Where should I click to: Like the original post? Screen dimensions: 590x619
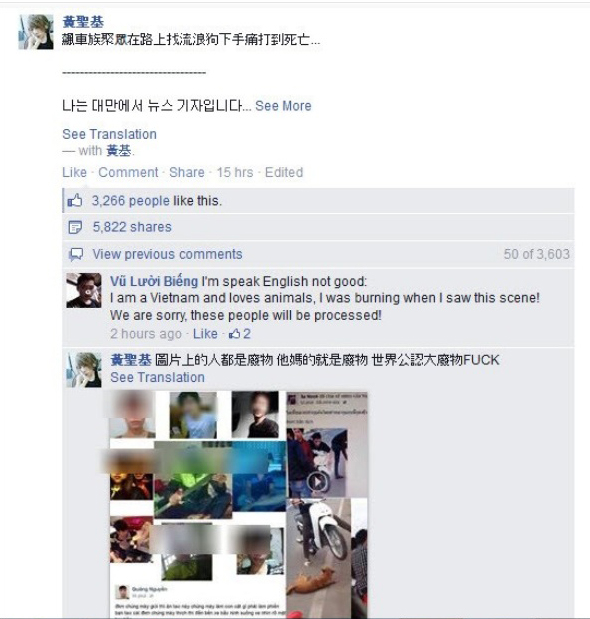pos(74,173)
